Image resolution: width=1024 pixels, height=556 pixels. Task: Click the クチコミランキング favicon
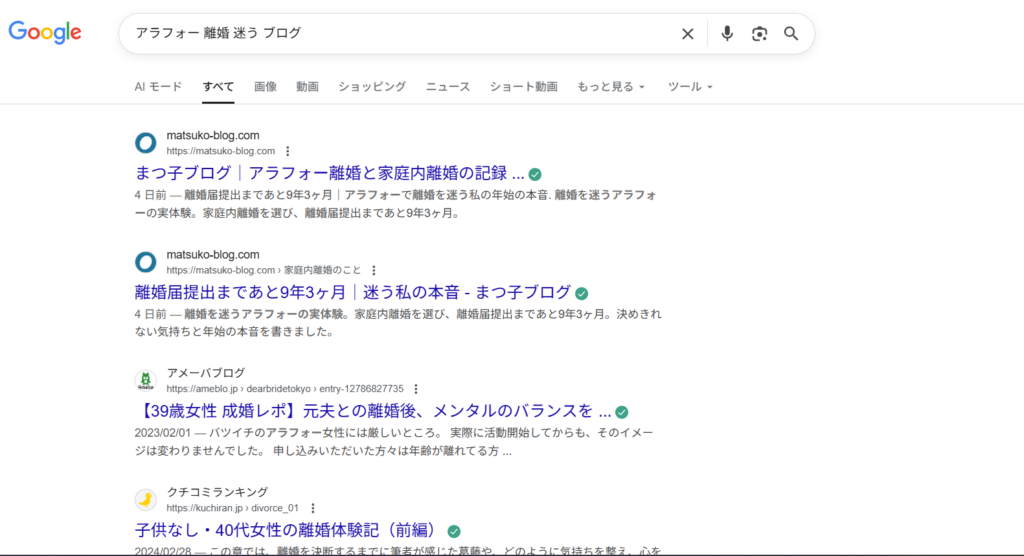(146, 500)
